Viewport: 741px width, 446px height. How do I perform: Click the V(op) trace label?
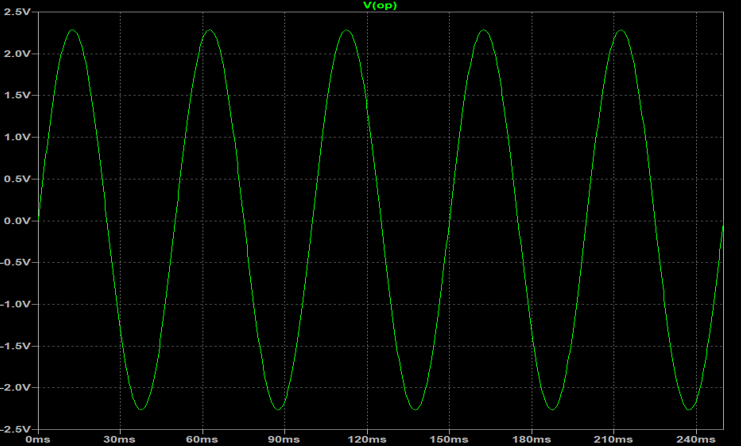point(376,5)
